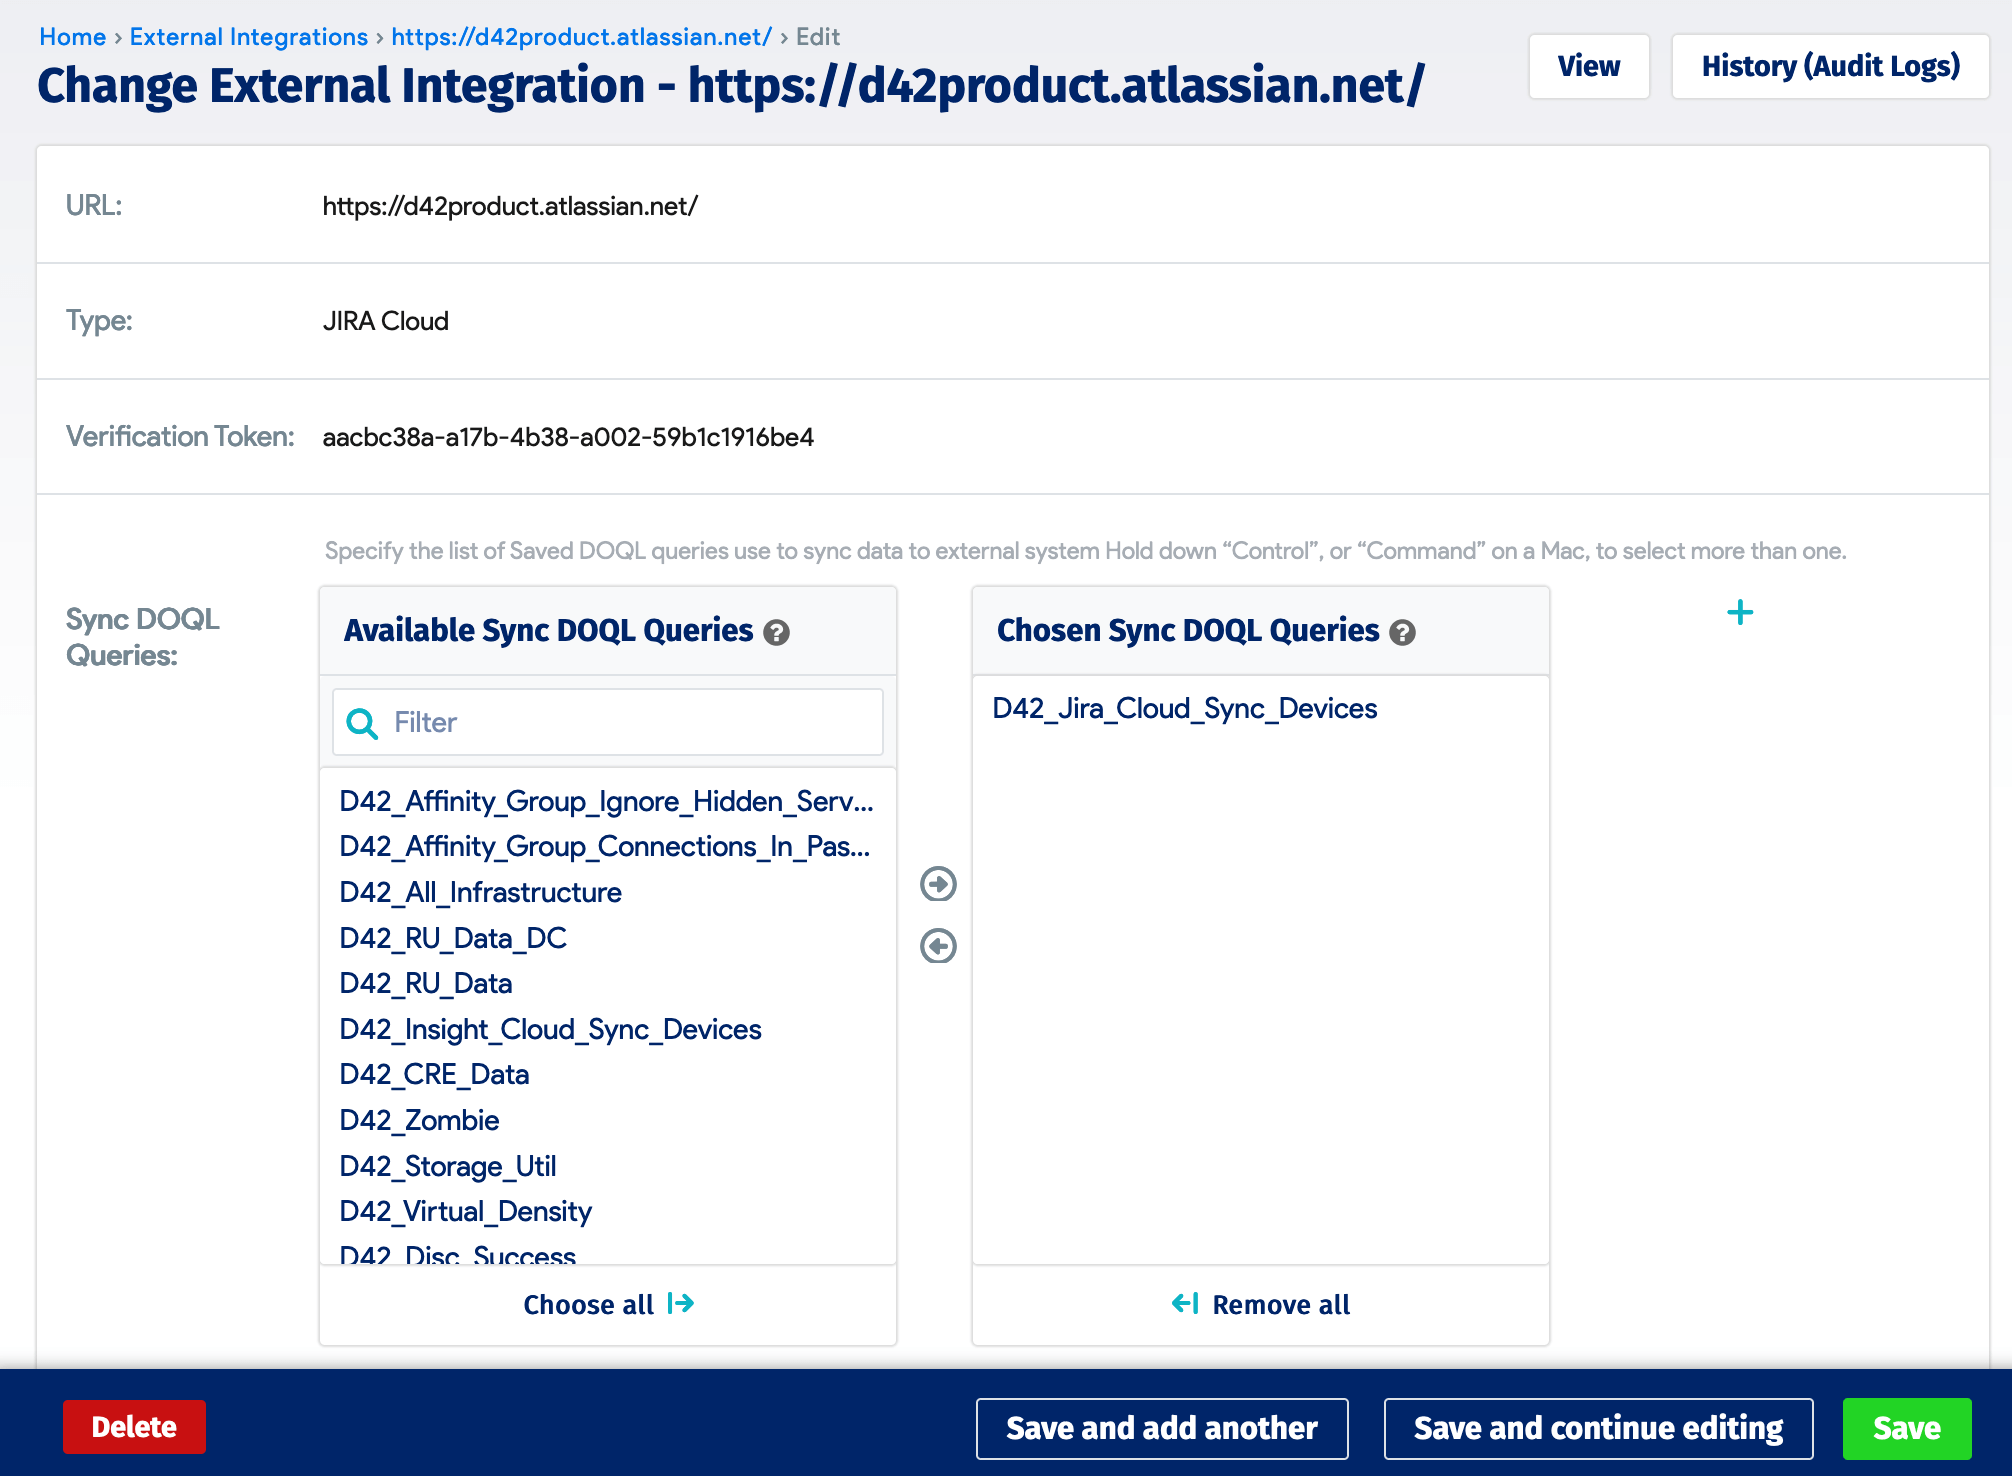Click Save and add another
The width and height of the screenshot is (2012, 1476).
[x=1161, y=1427]
